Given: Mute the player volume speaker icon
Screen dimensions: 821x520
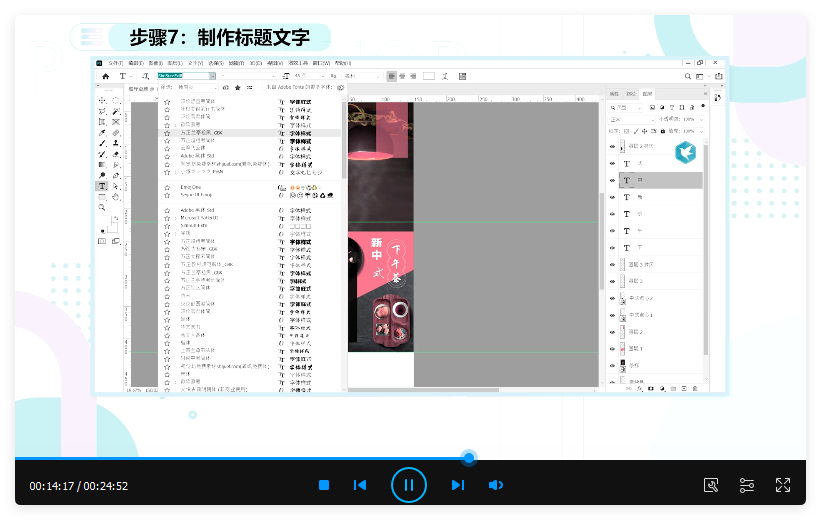Looking at the screenshot, I should click(x=495, y=485).
